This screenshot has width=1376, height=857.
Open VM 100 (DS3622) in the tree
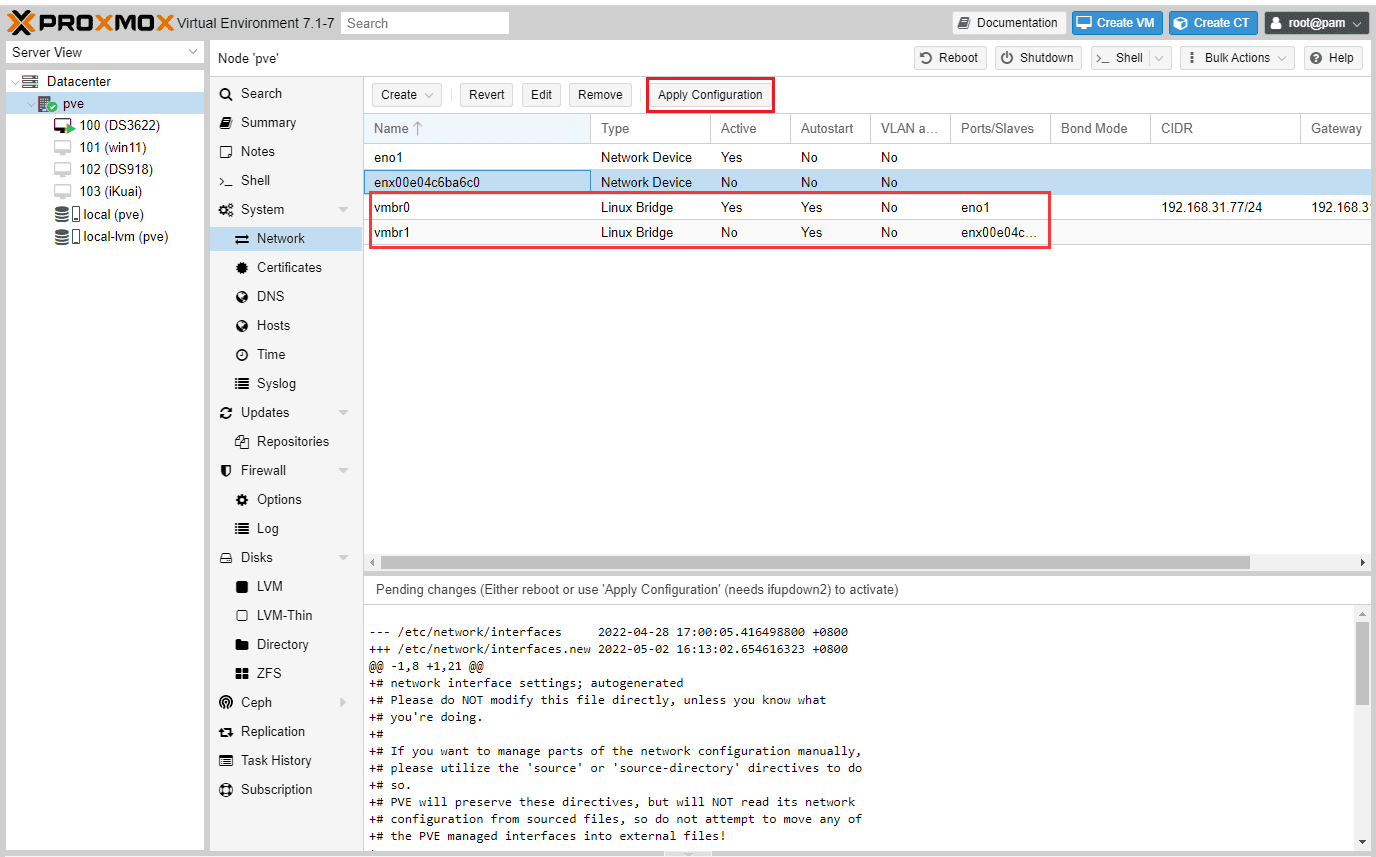[107, 125]
